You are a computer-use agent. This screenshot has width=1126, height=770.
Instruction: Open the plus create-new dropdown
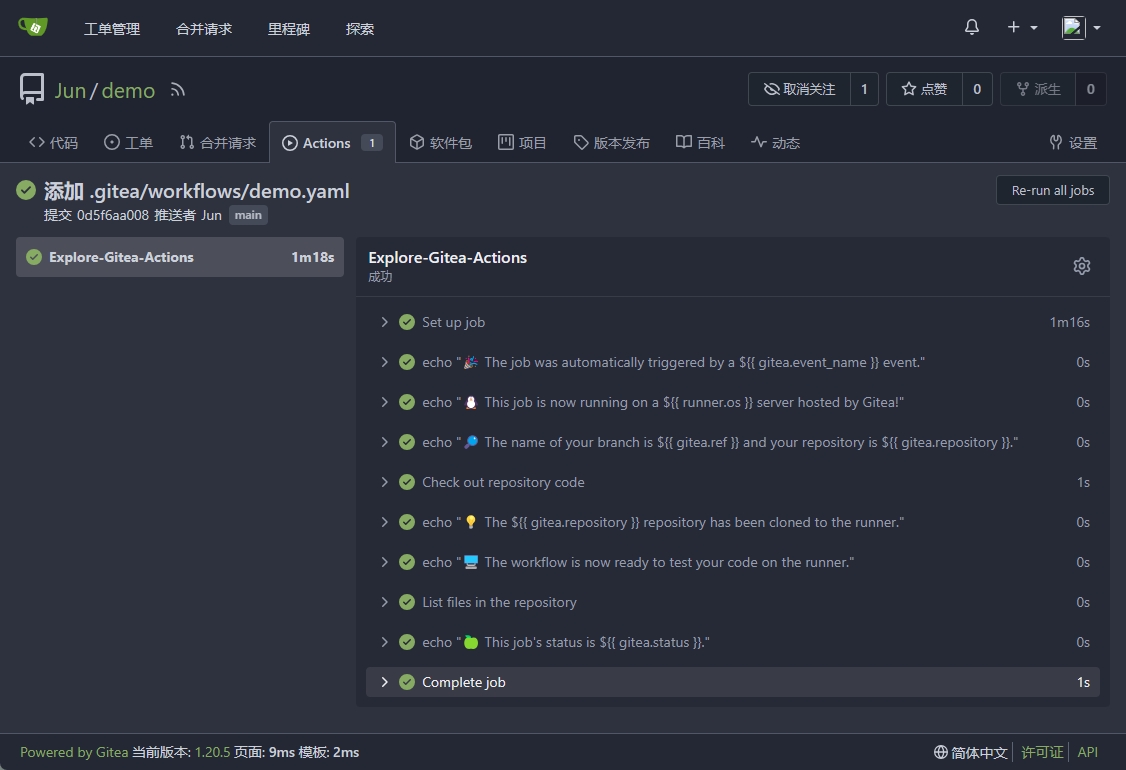(1021, 28)
